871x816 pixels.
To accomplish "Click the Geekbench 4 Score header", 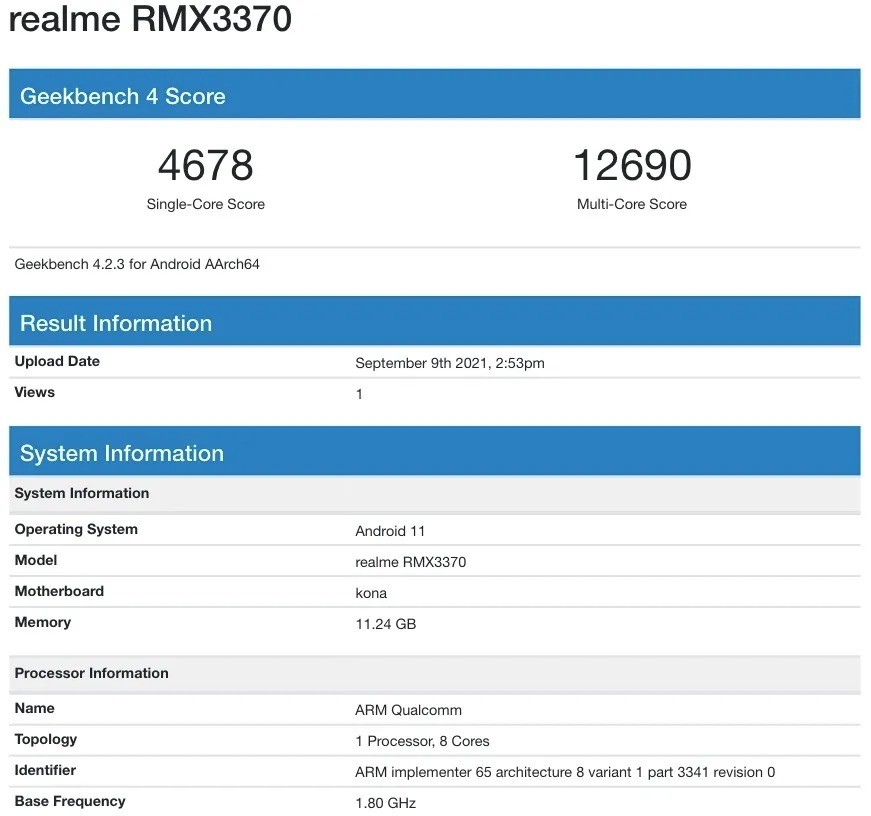I will [122, 97].
